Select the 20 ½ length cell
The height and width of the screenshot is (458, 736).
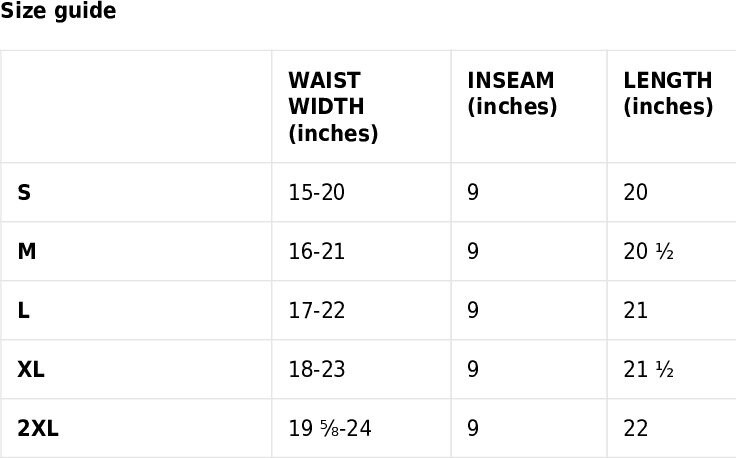pos(672,252)
